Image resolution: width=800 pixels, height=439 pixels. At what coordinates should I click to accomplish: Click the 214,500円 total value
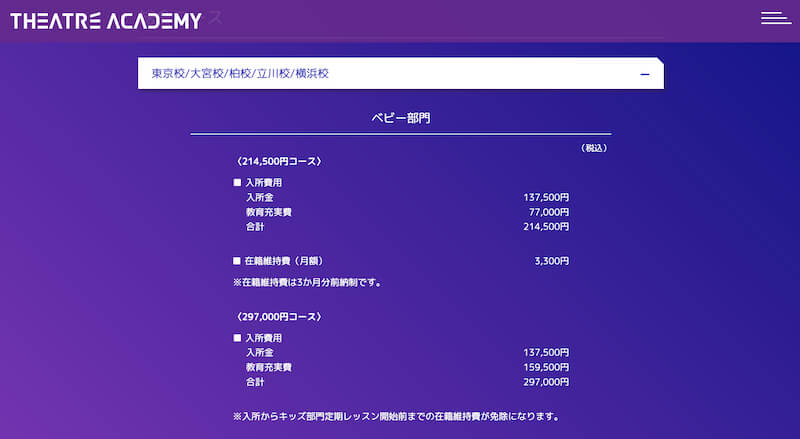(546, 227)
